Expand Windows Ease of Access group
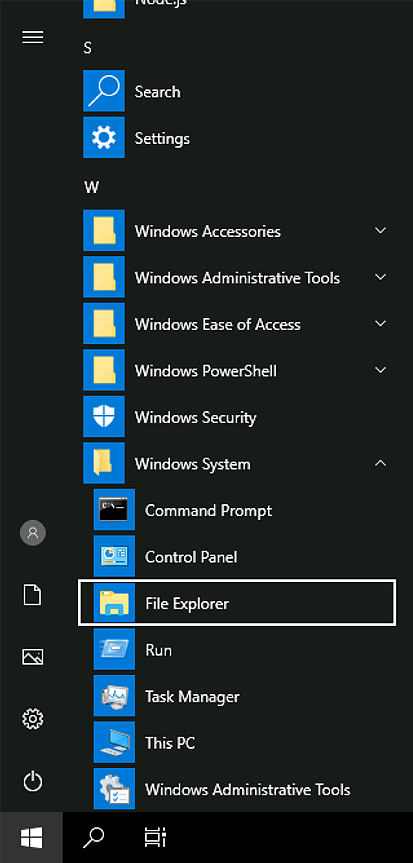This screenshot has height=863, width=413. [237, 324]
